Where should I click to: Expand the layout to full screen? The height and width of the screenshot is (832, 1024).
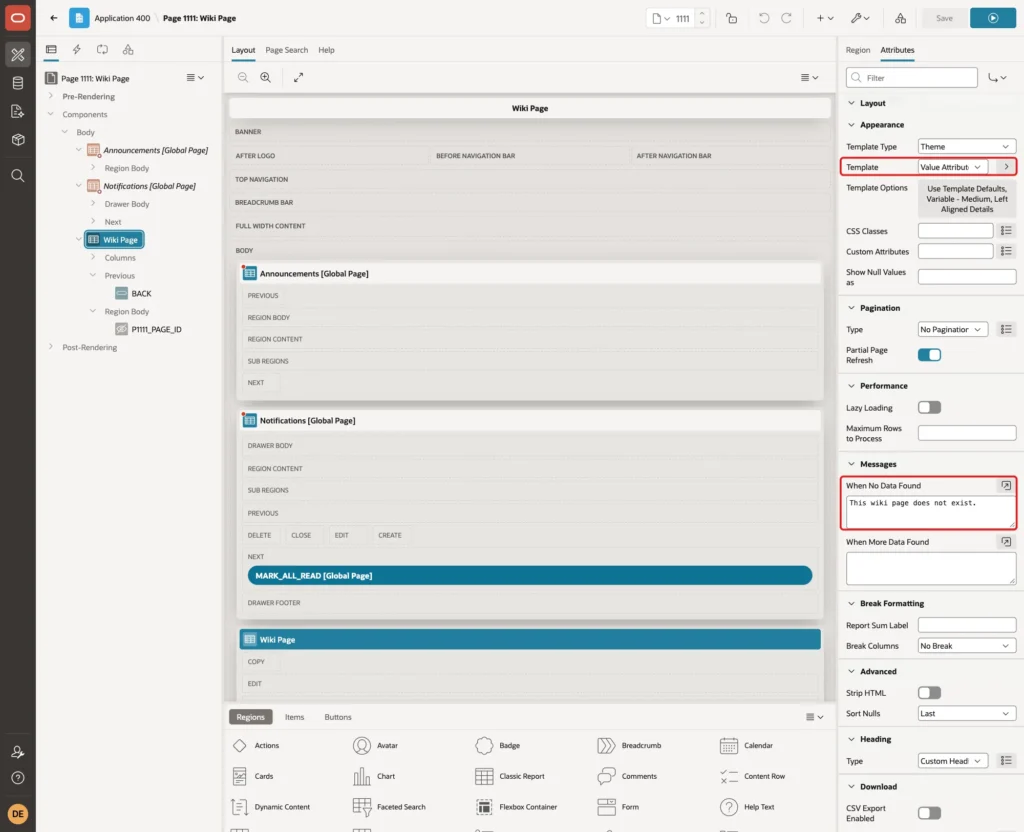[298, 77]
